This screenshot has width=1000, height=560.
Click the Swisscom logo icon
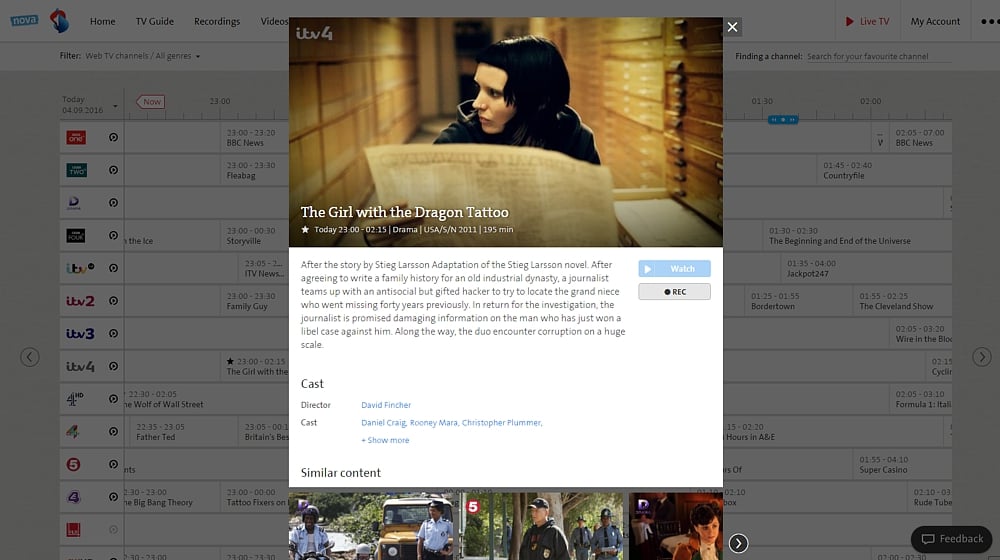59,20
